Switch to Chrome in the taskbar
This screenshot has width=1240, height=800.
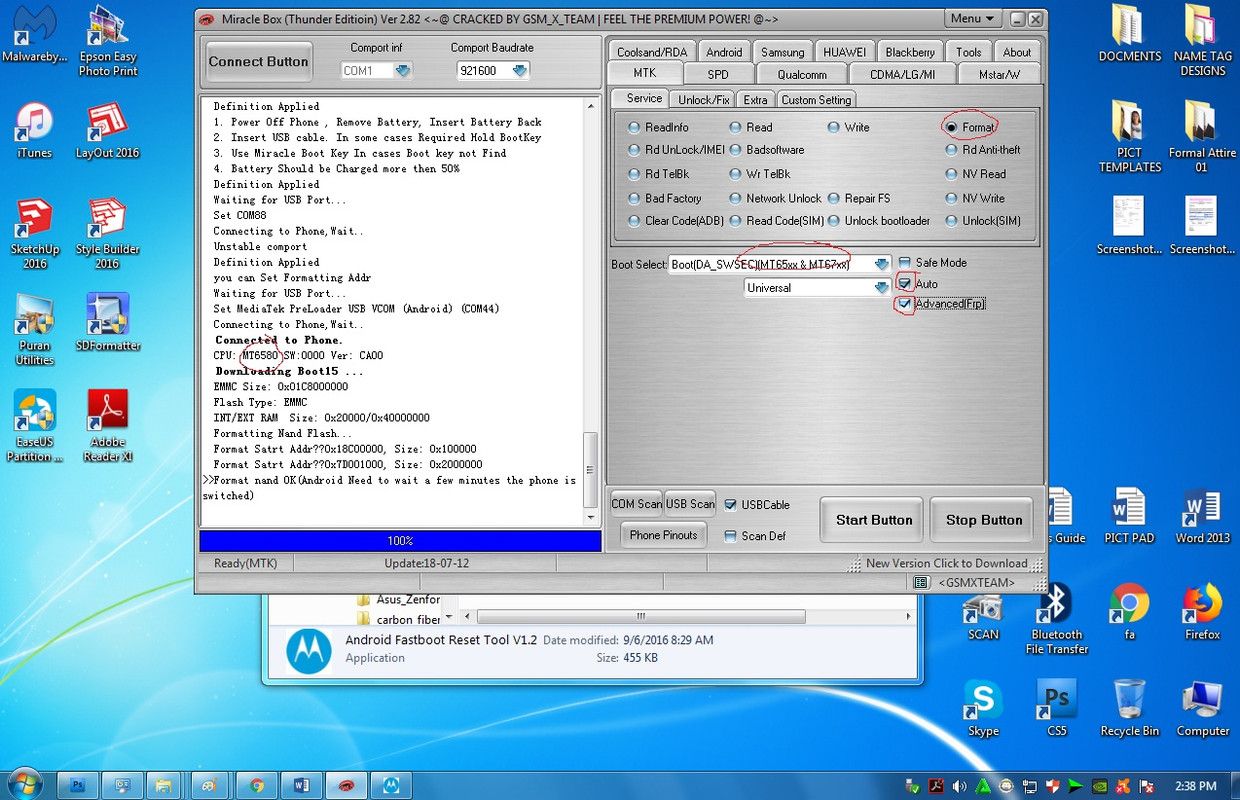point(257,785)
